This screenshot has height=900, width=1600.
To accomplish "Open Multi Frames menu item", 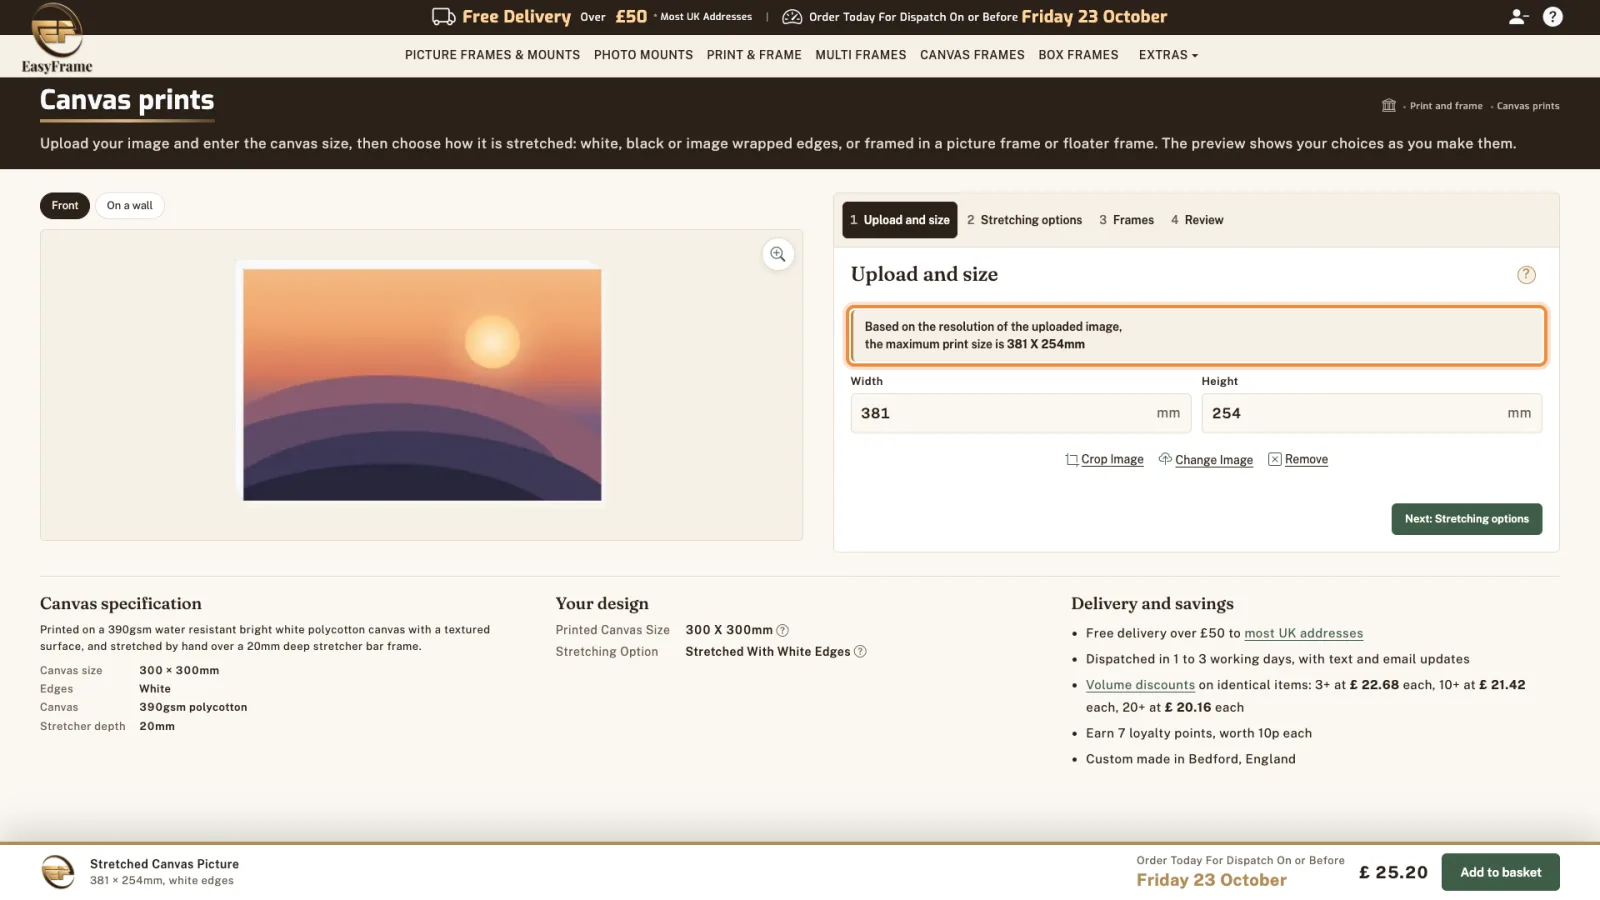I will coord(861,55).
